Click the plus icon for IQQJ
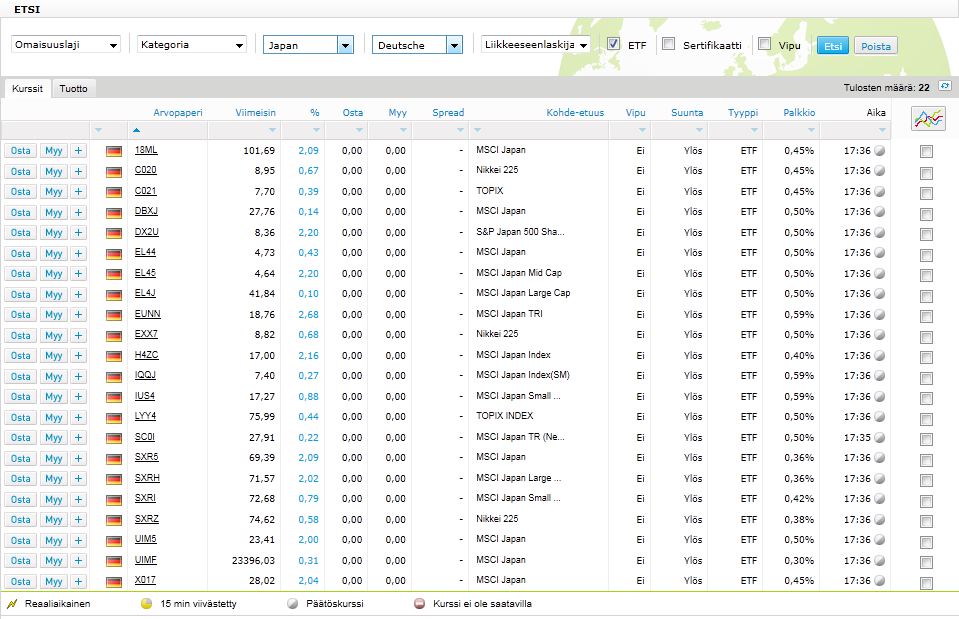959x619 pixels. [x=78, y=377]
